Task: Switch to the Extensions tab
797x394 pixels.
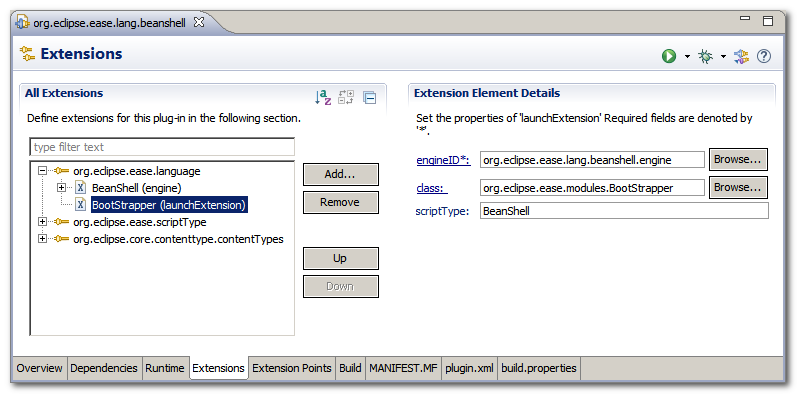Action: coord(219,368)
